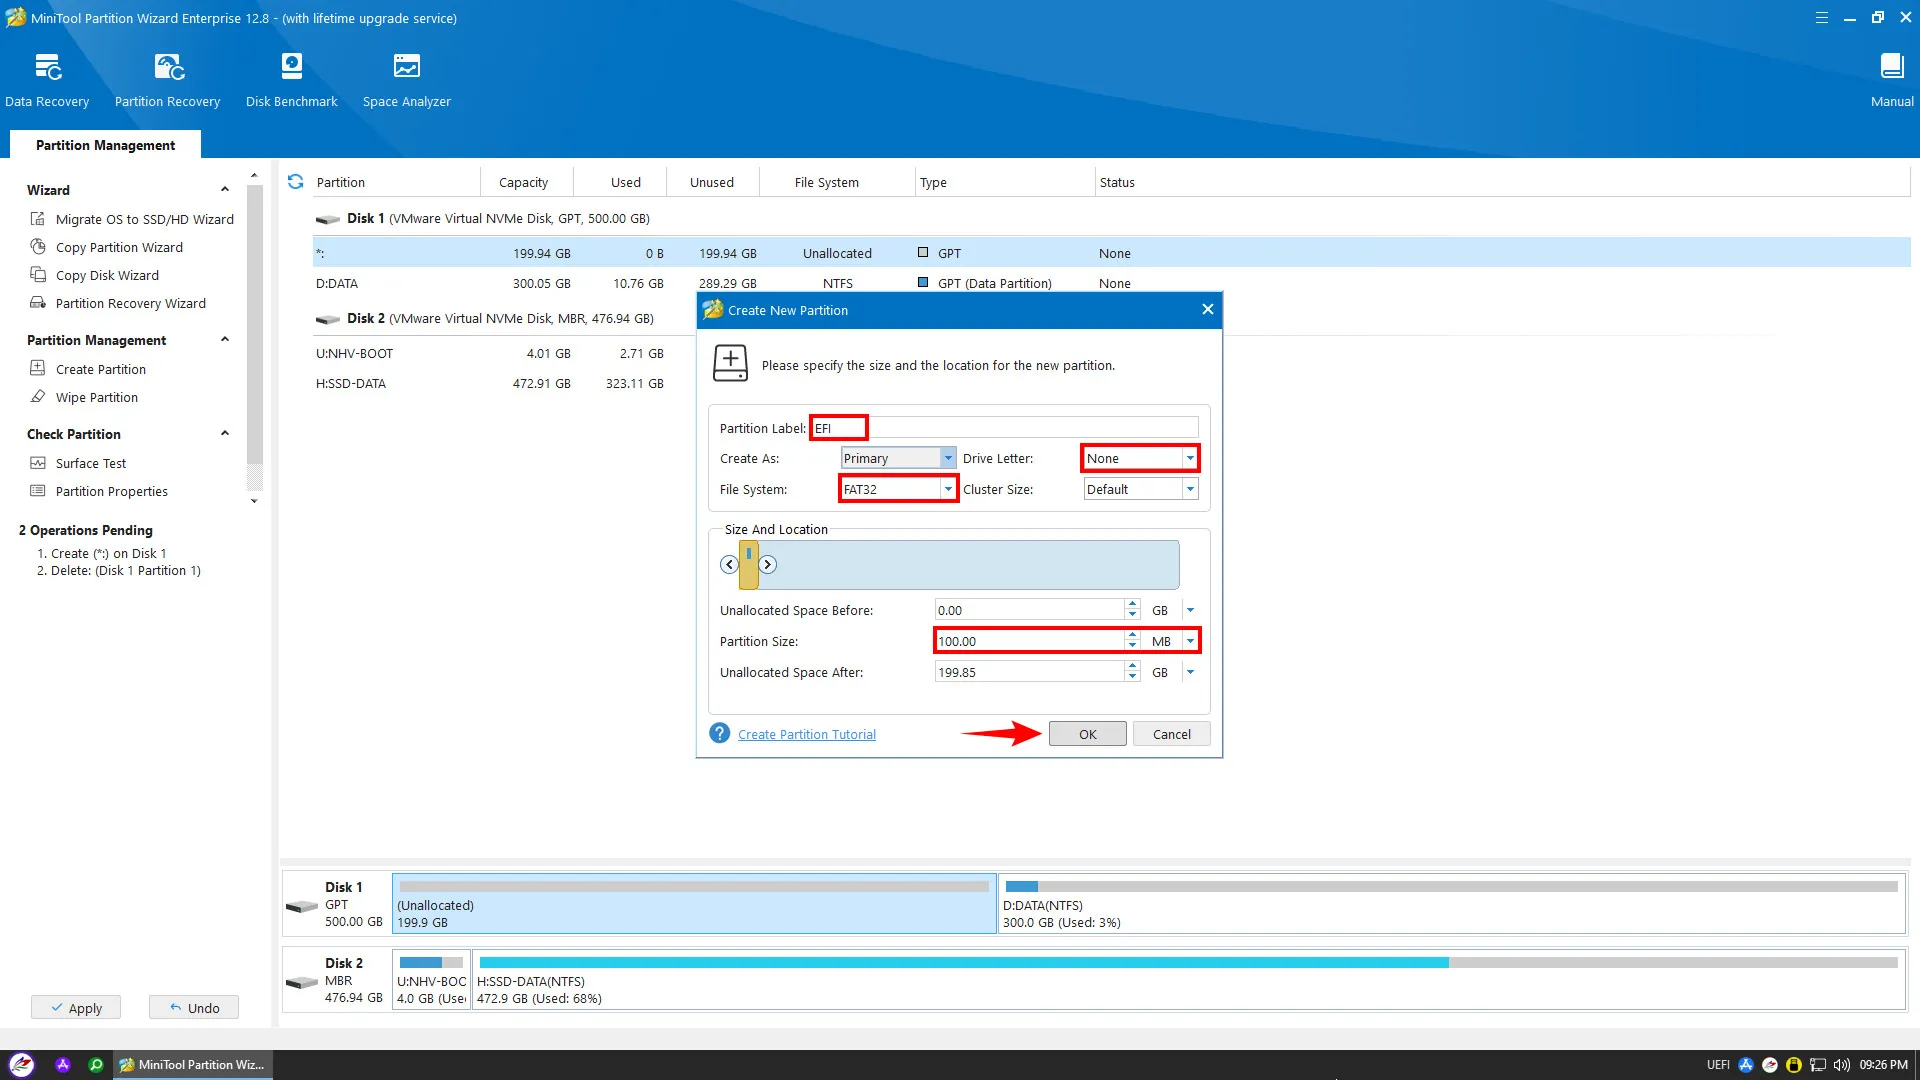Select the Partition Management tab
The height and width of the screenshot is (1080, 1920).
click(105, 145)
